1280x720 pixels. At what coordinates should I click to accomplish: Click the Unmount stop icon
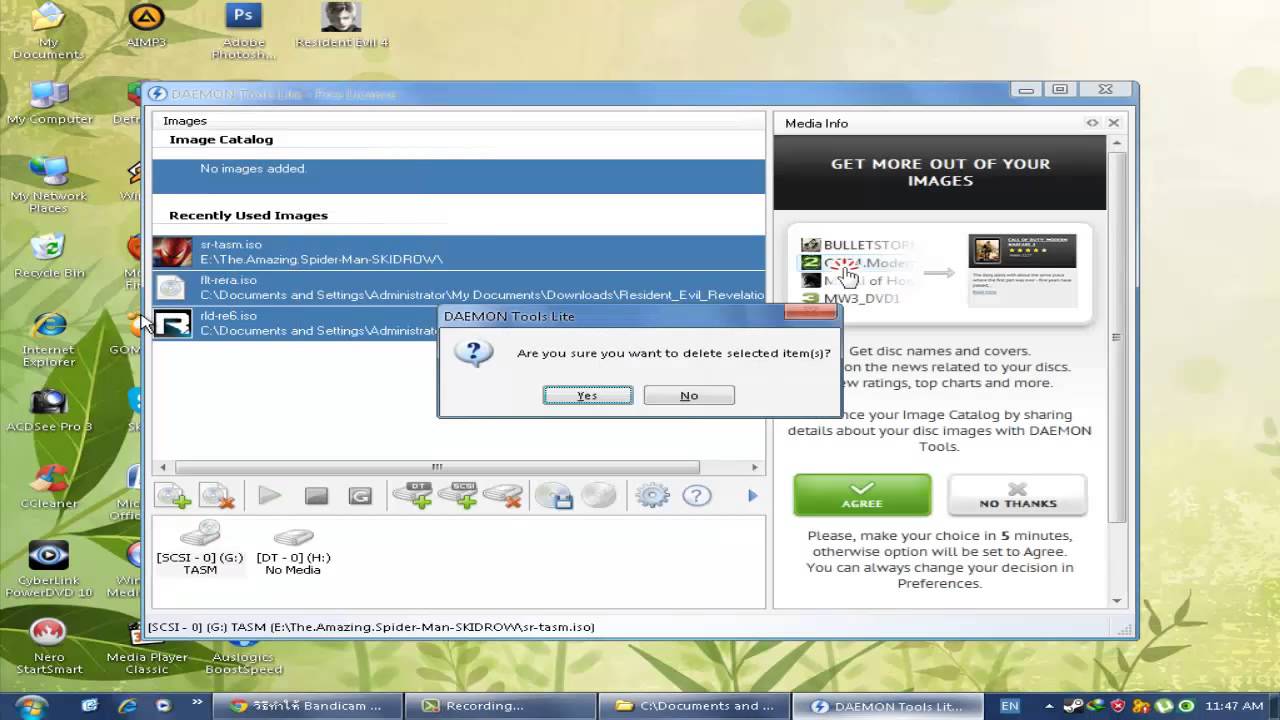(316, 495)
